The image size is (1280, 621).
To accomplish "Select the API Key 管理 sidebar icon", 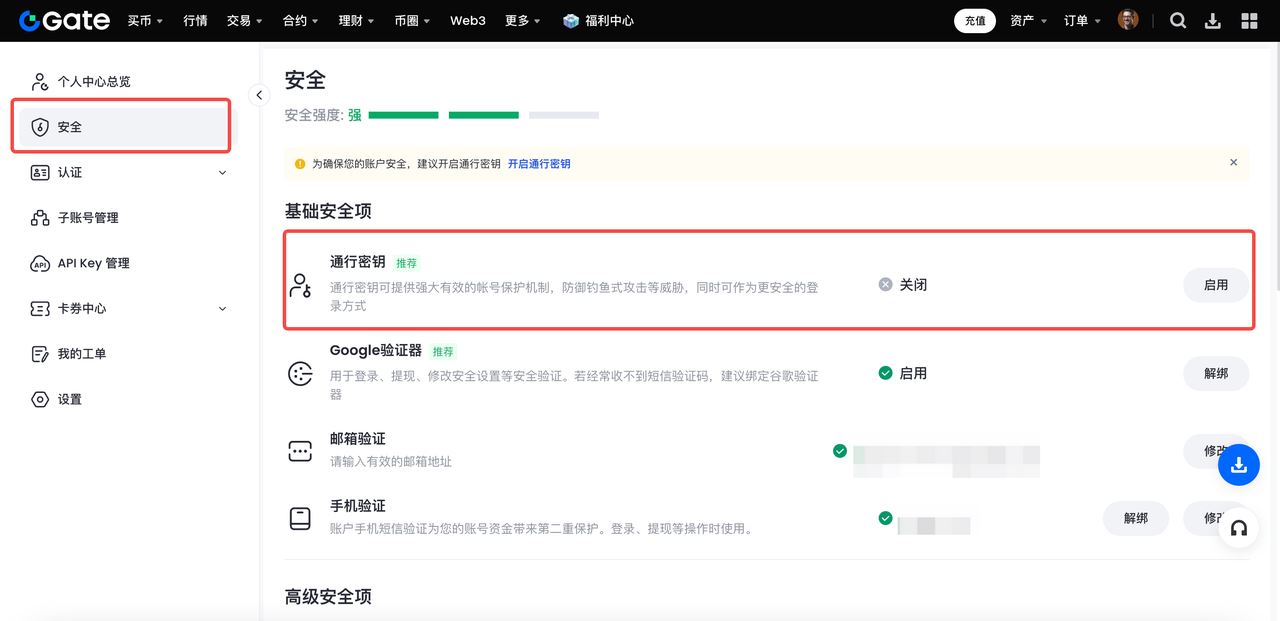I will (40, 263).
